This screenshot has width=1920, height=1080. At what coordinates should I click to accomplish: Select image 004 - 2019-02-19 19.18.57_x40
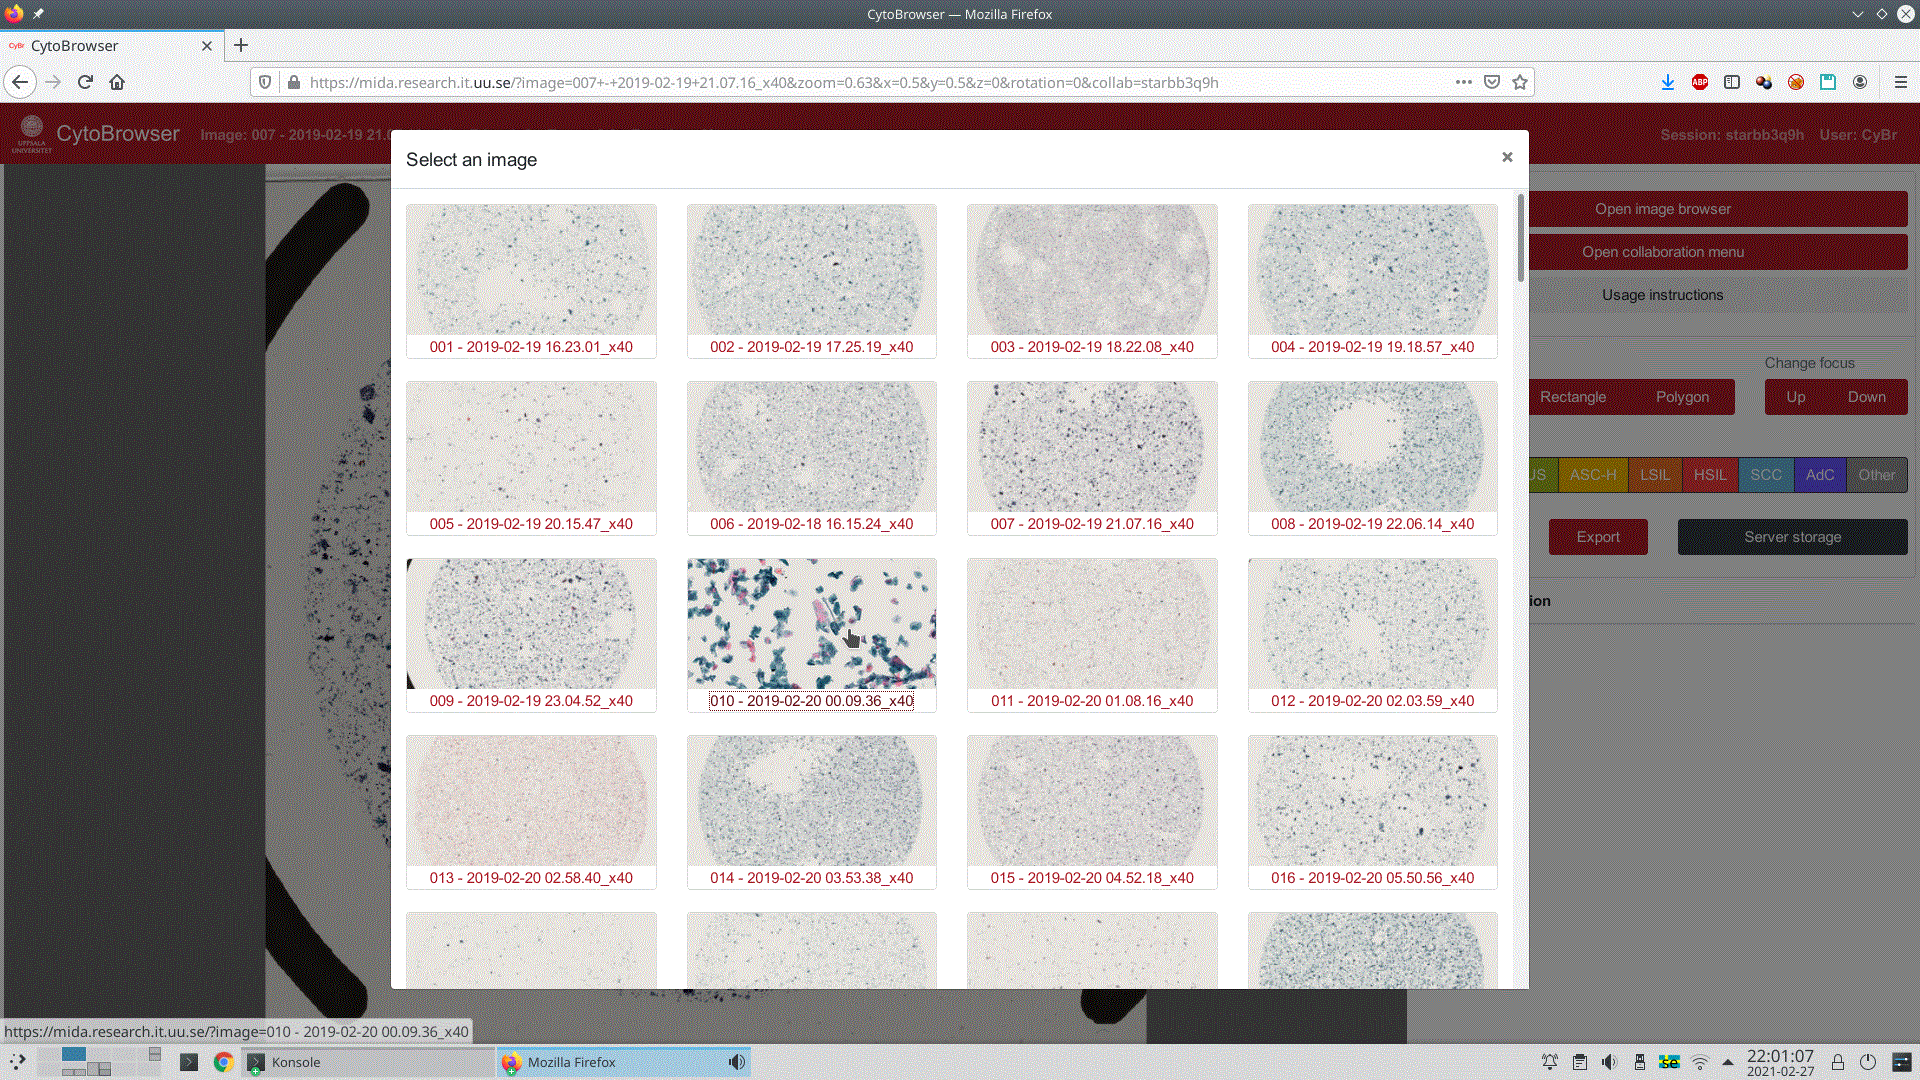(x=1373, y=281)
